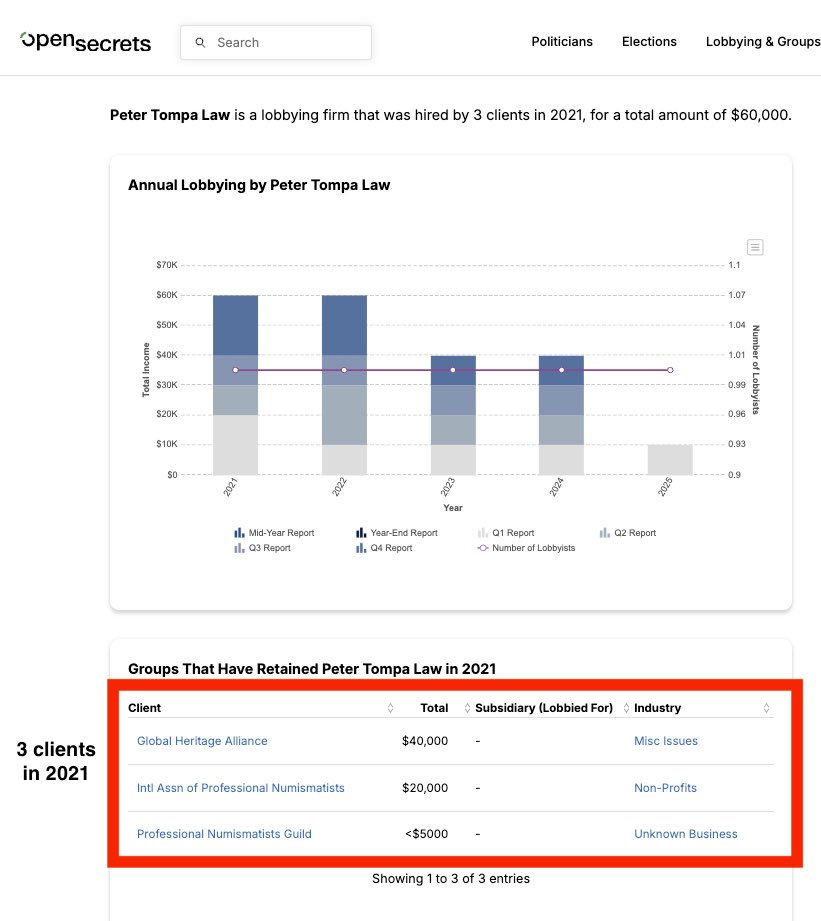
Task: Click the 'Annual Lobbying by Peter Tompa Law' heading
Action: pos(259,185)
